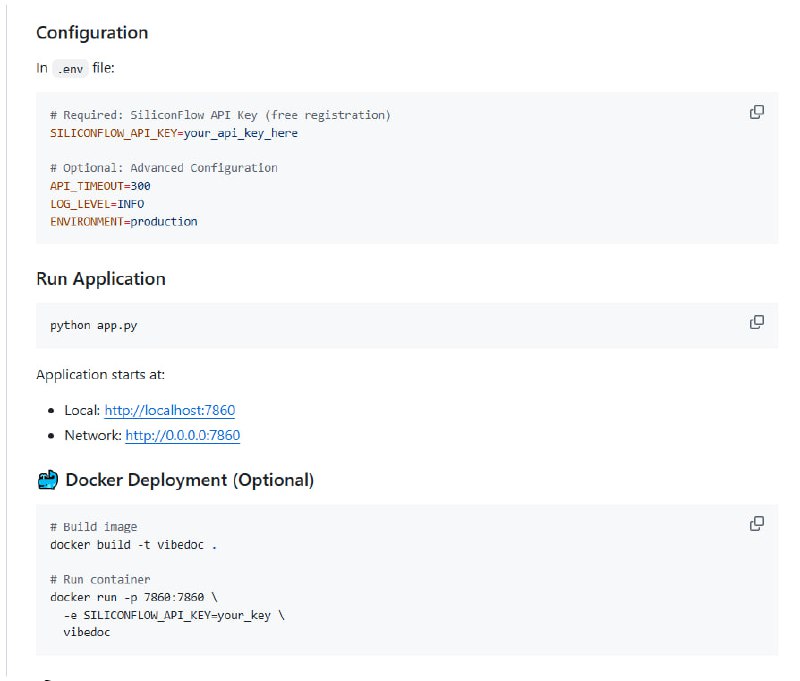Click the 'Application starts at:' text
This screenshot has width=800, height=681.
[x=100, y=375]
